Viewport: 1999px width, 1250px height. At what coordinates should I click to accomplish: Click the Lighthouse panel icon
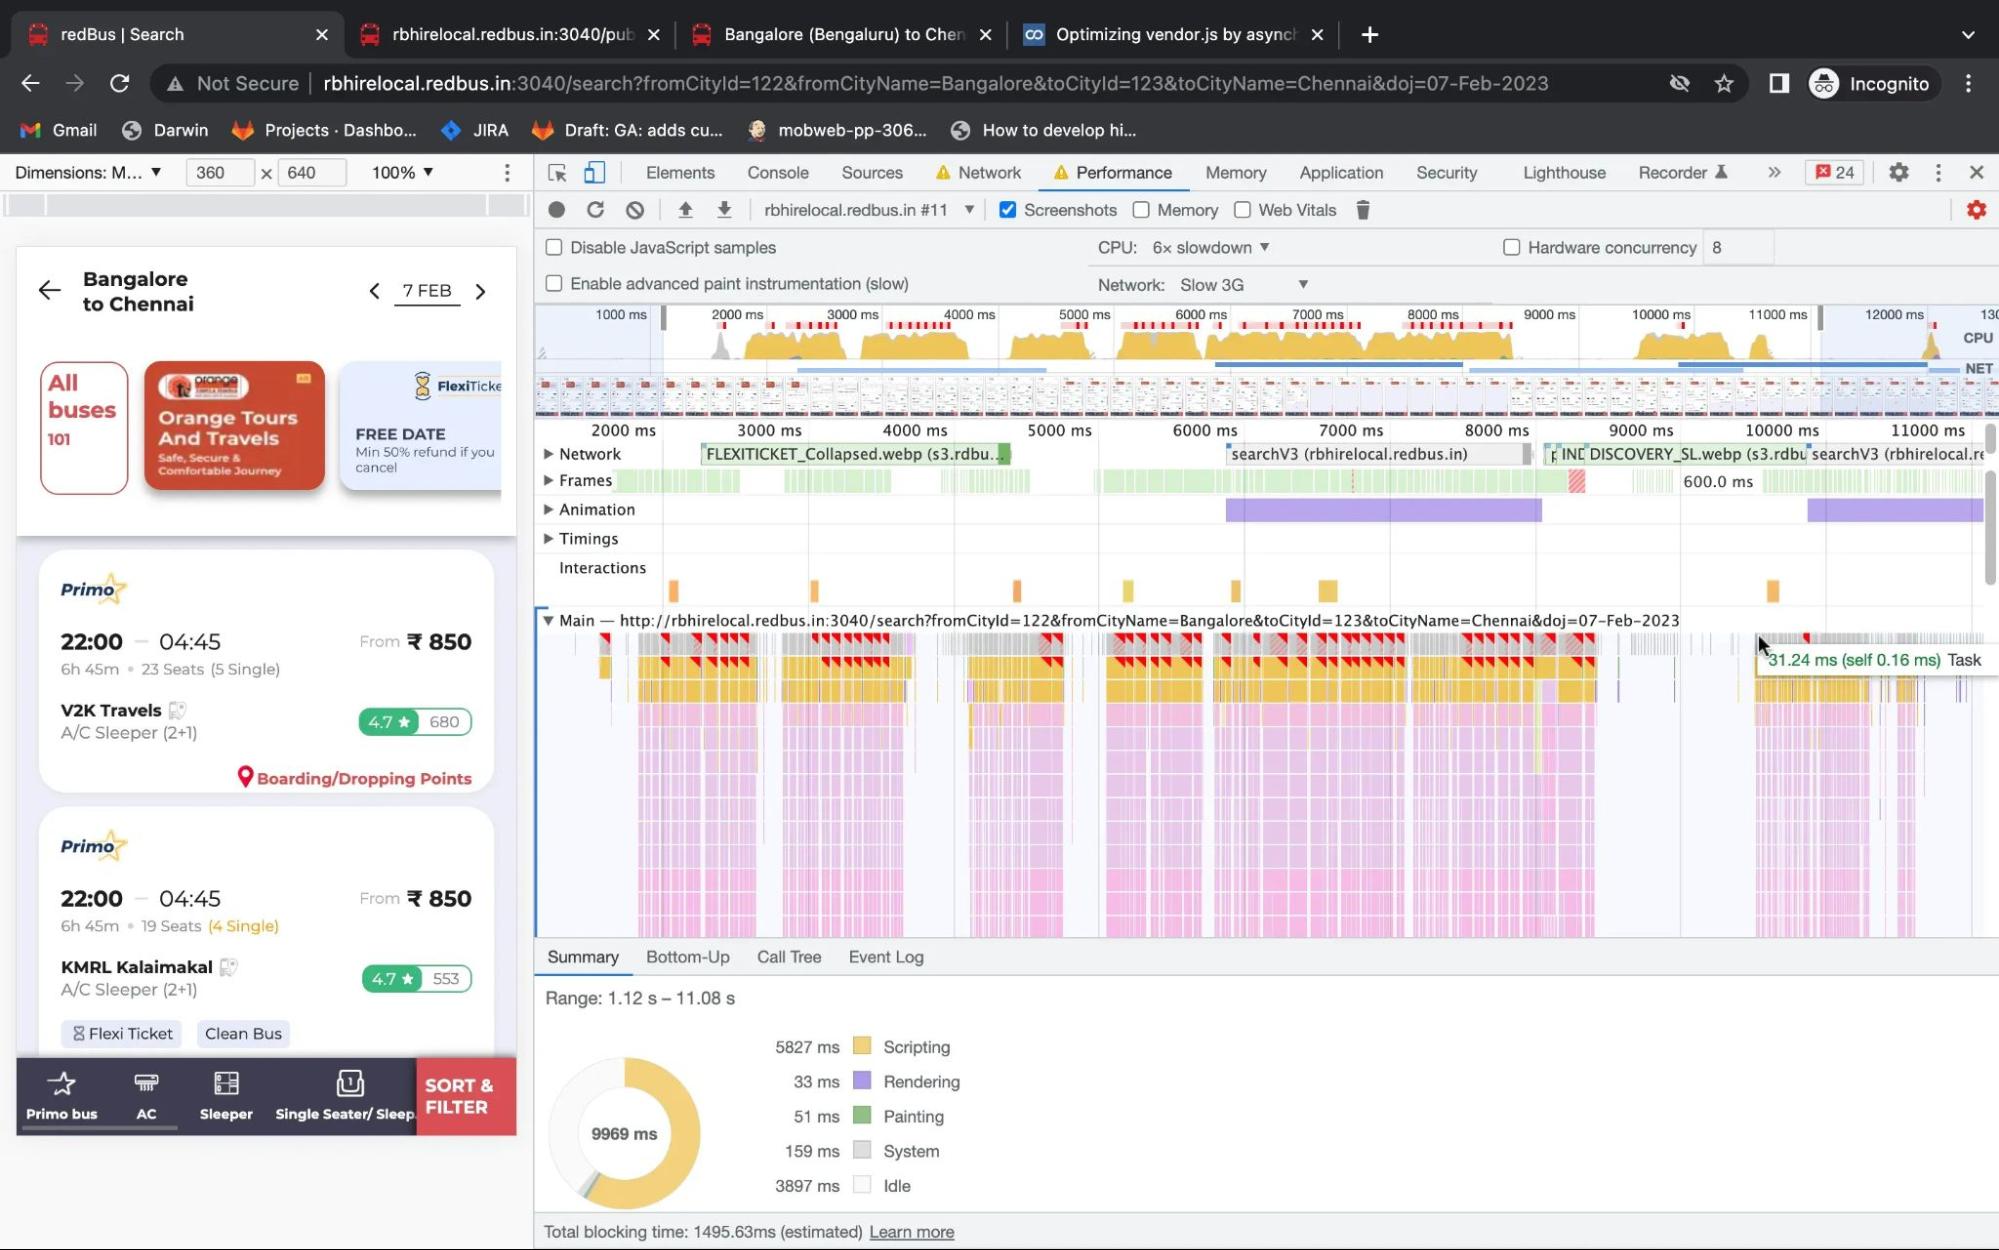point(1564,171)
